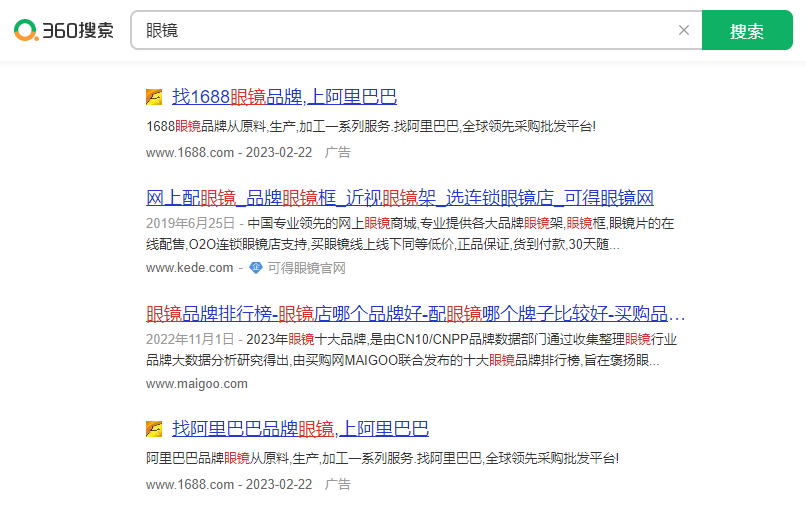The width and height of the screenshot is (806, 505).
Task: Click description starting 阿里巴巴品牌眼镜从原料
Action: [382, 458]
